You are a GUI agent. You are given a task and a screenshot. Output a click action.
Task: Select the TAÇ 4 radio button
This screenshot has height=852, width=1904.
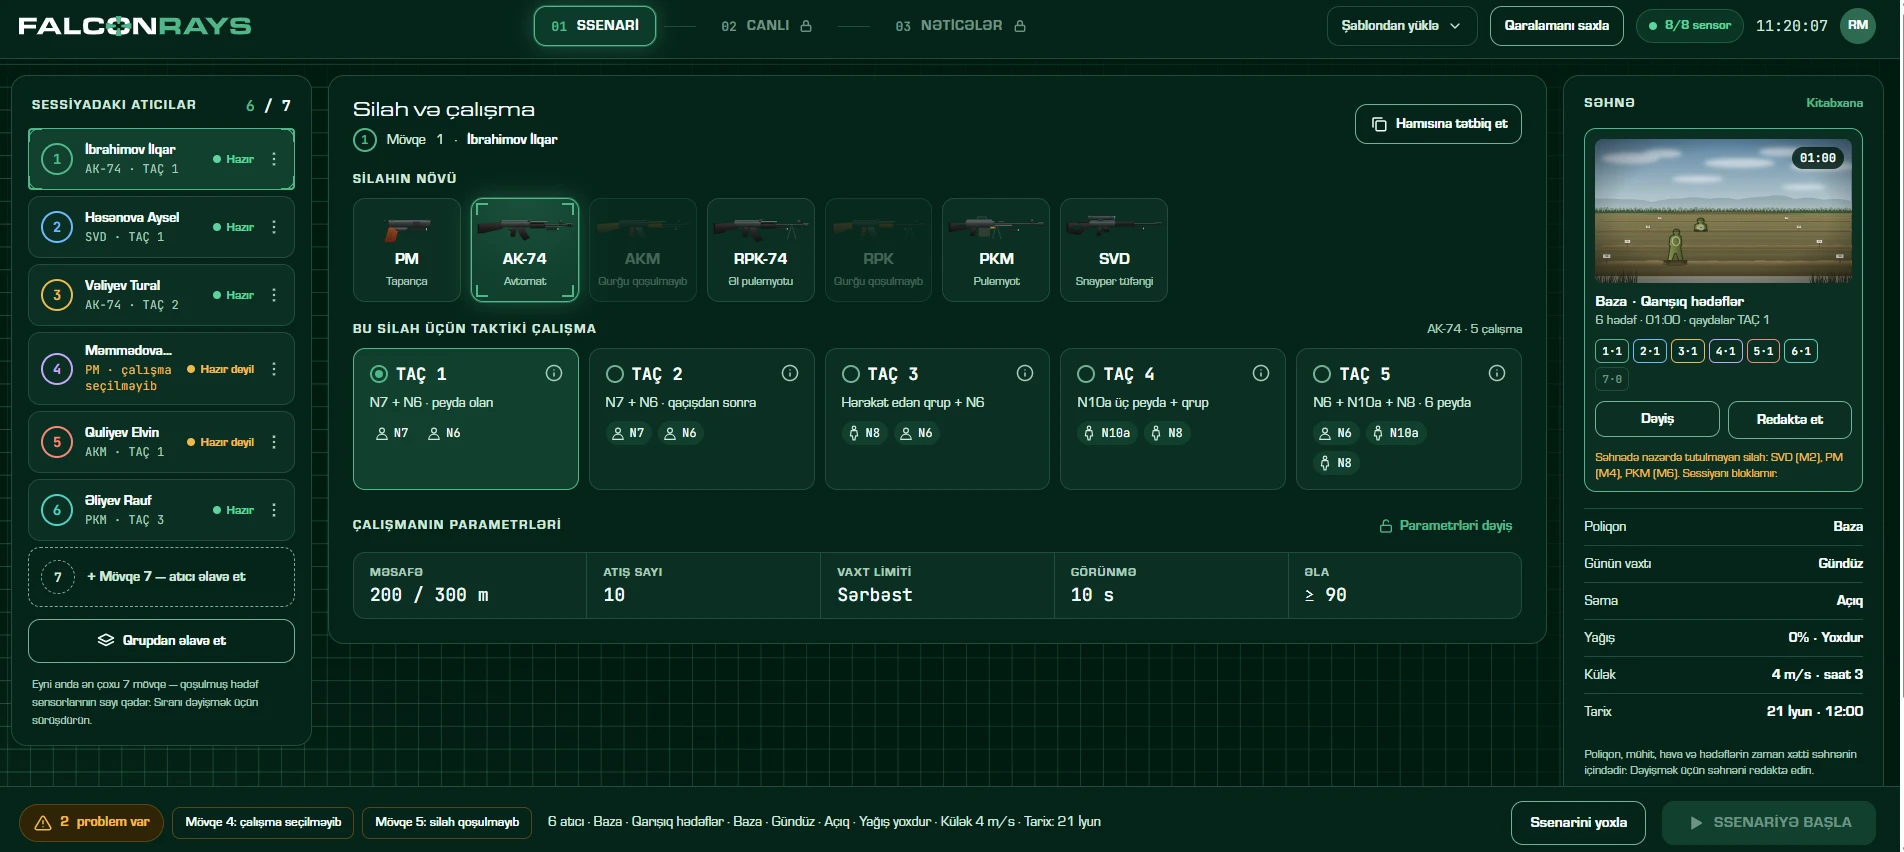pyautogui.click(x=1086, y=374)
